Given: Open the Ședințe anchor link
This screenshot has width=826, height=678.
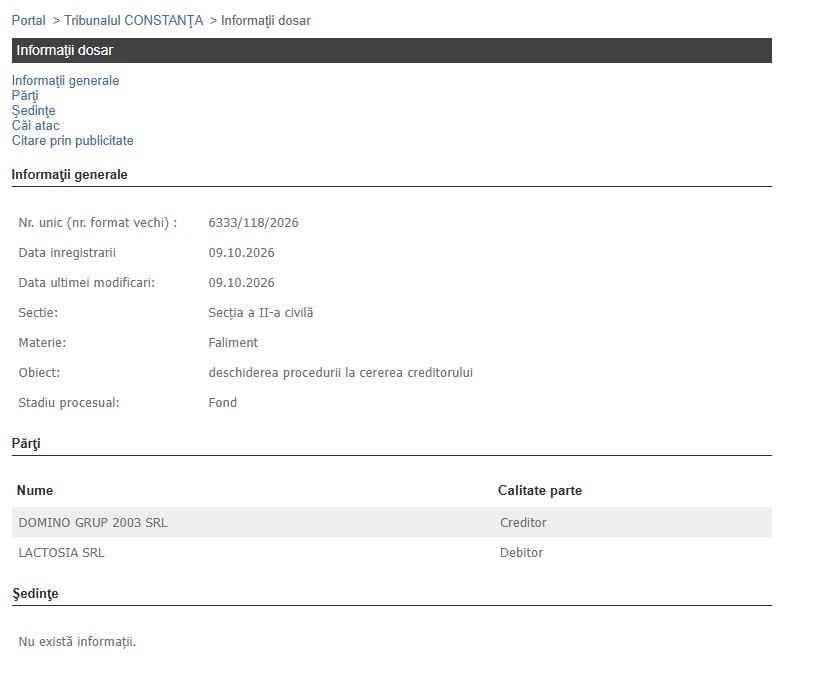Looking at the screenshot, I should tap(33, 111).
